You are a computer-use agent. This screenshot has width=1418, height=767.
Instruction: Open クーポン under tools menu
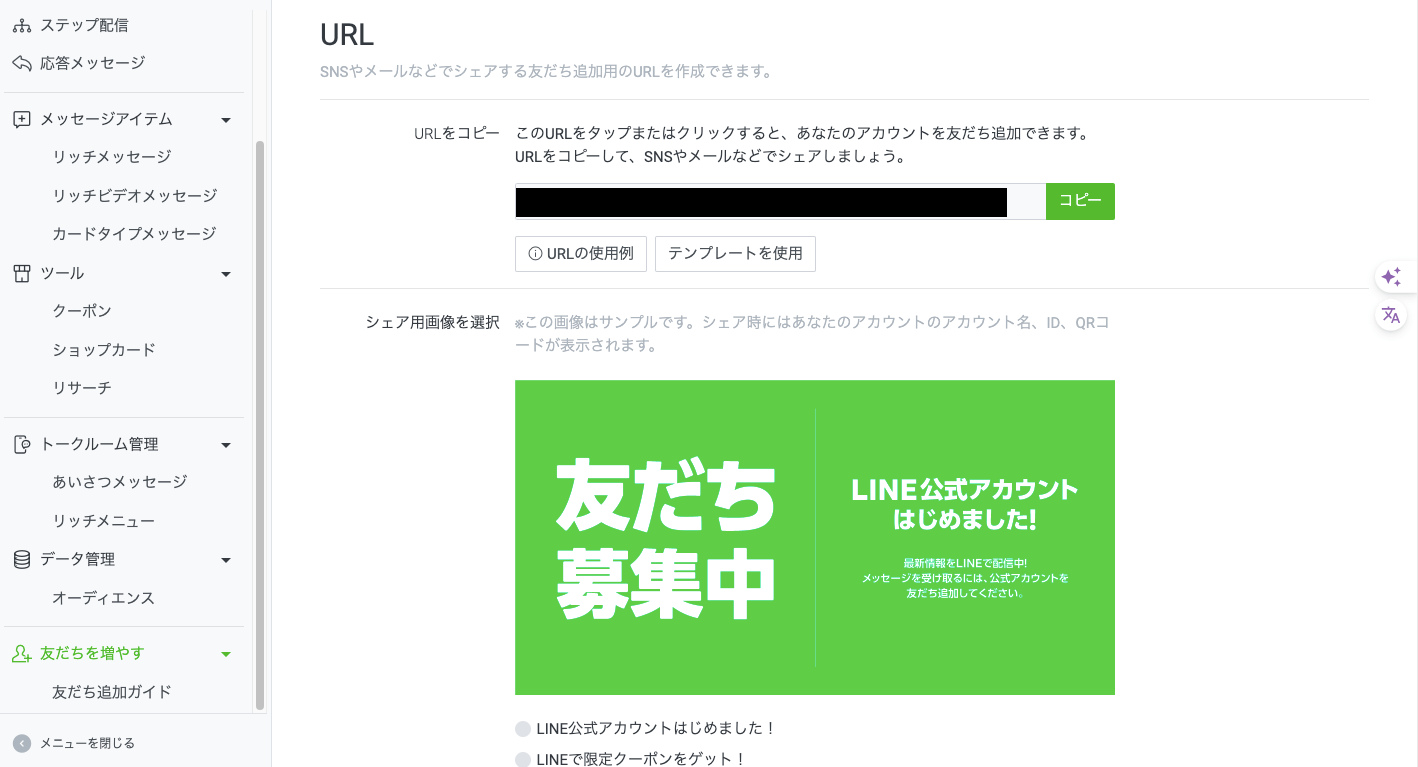82,311
